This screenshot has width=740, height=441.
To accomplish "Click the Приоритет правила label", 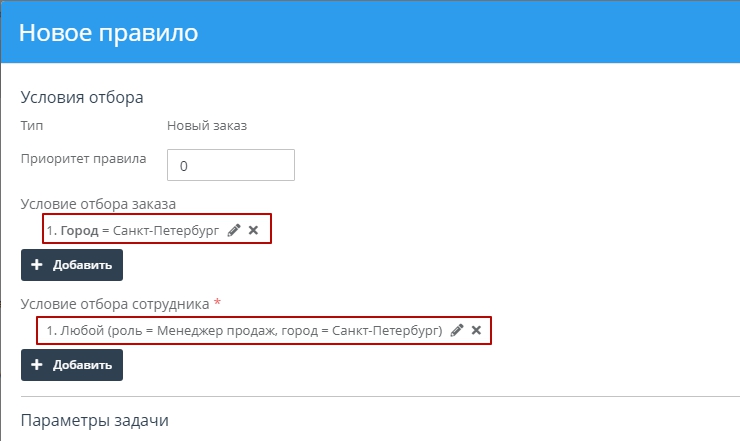I will (x=83, y=158).
